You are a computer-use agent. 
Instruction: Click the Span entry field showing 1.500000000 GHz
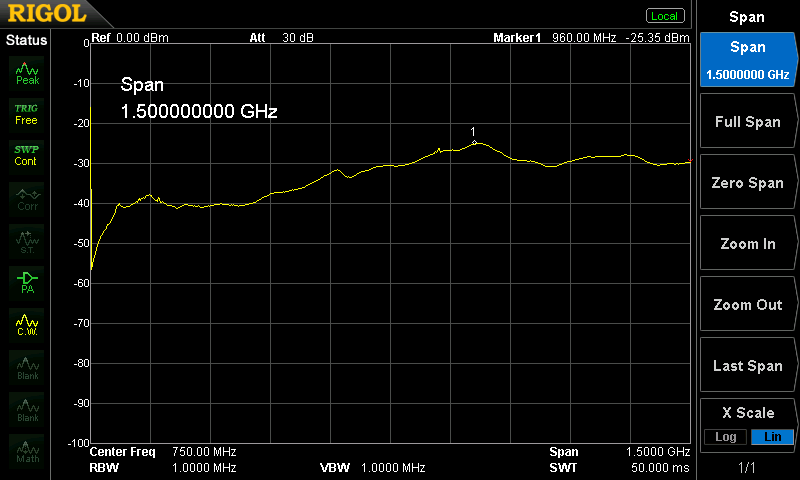[199, 112]
